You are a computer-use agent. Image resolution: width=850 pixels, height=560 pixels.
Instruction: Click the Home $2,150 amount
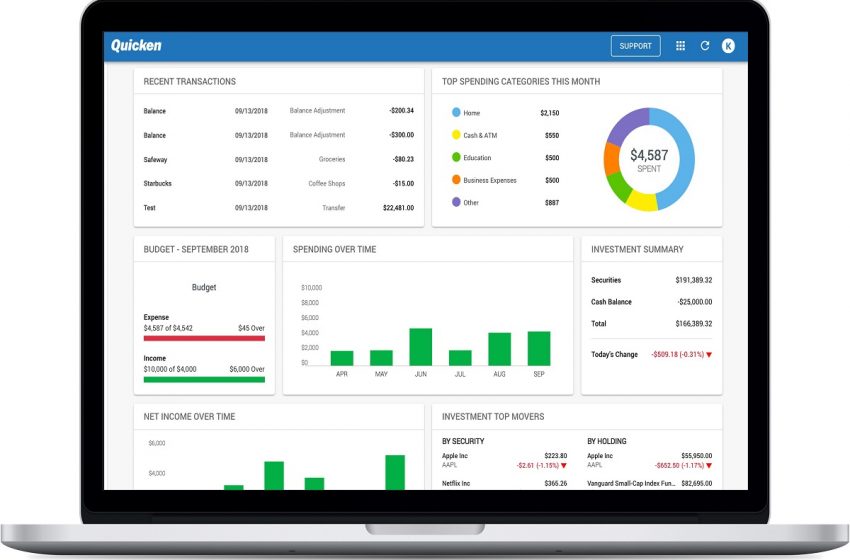pos(550,113)
